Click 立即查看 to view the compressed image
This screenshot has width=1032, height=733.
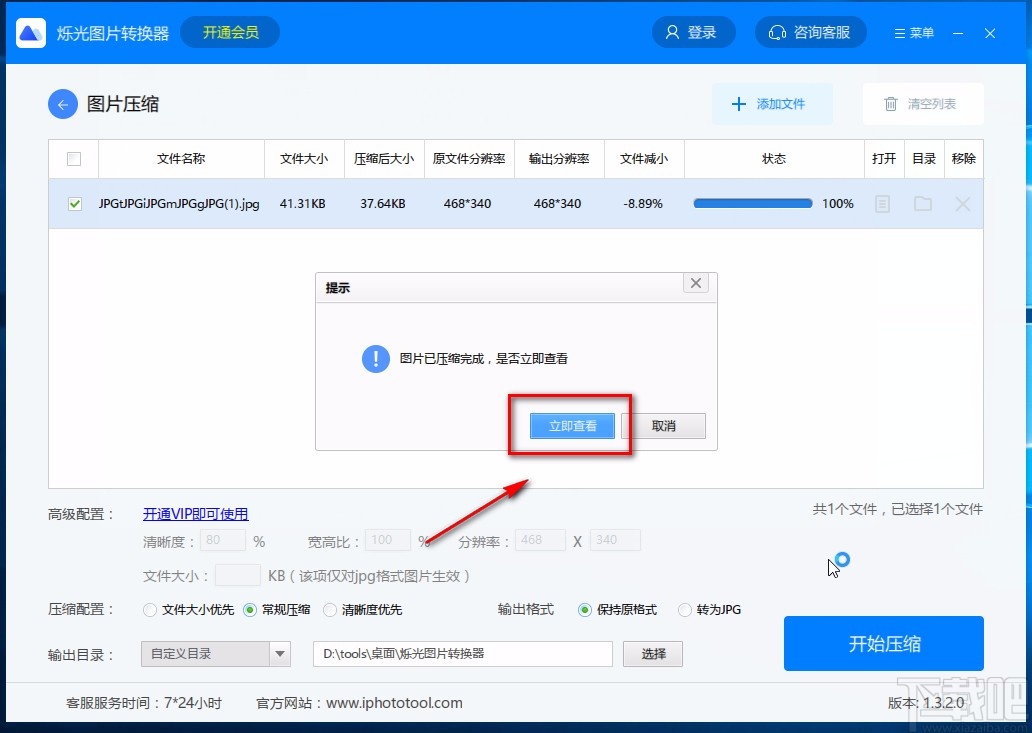pos(571,424)
